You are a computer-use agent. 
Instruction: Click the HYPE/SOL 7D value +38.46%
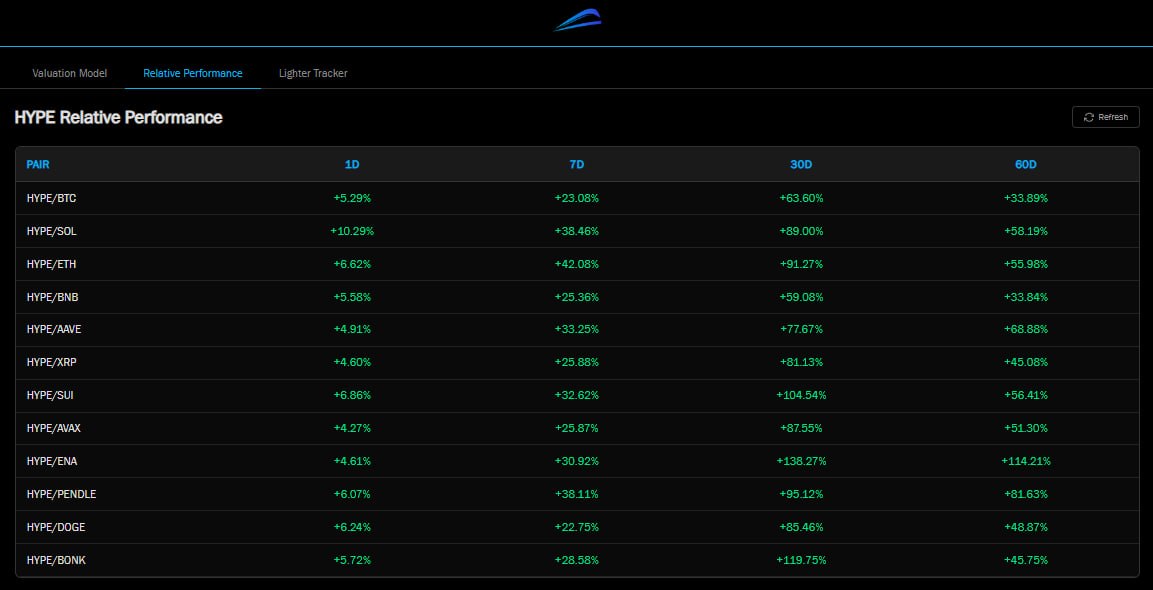click(x=576, y=231)
